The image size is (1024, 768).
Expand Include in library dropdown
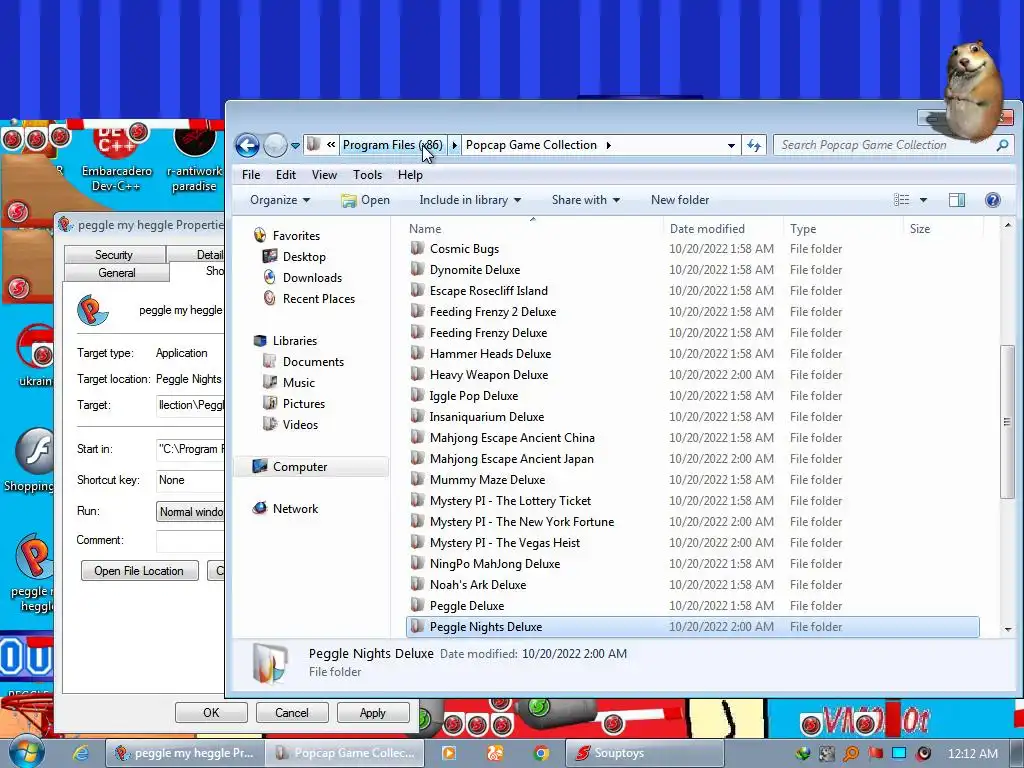[470, 200]
